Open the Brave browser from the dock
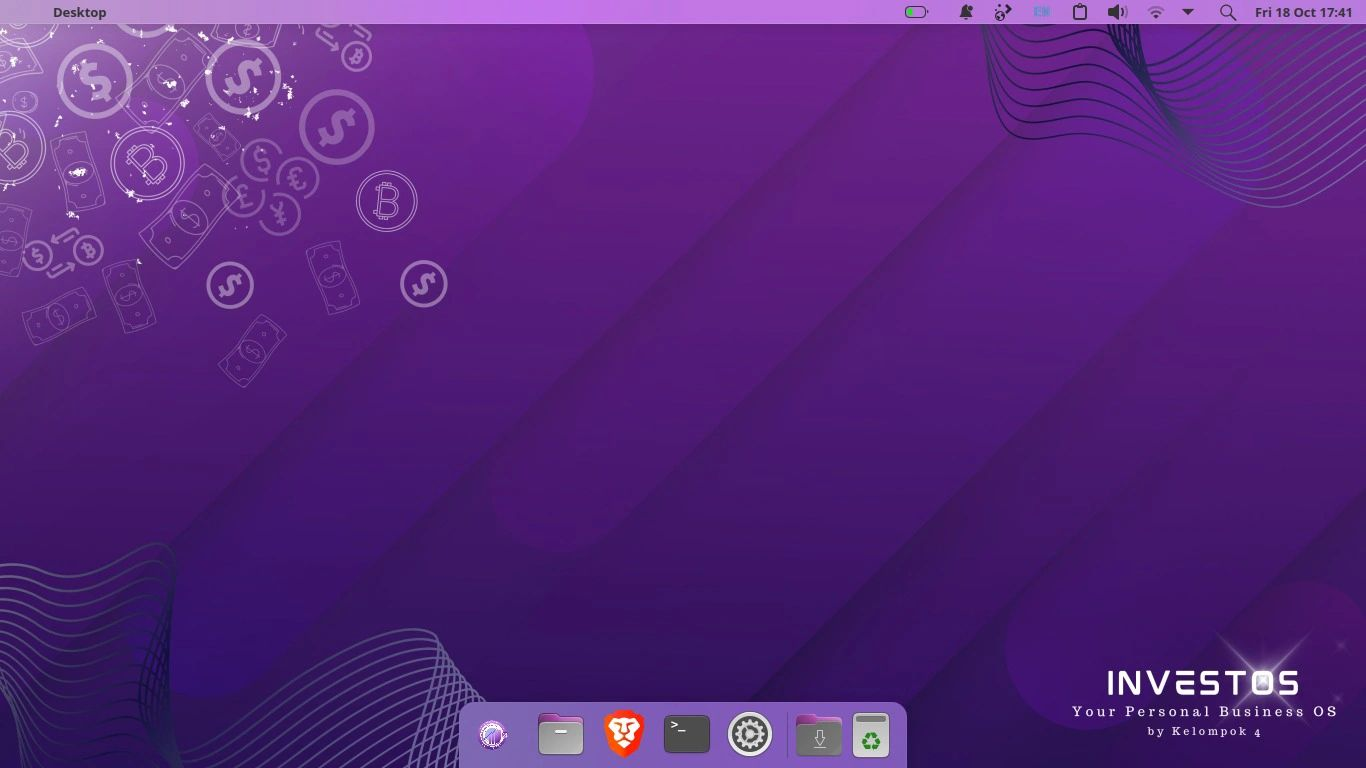1366x768 pixels. click(x=624, y=734)
